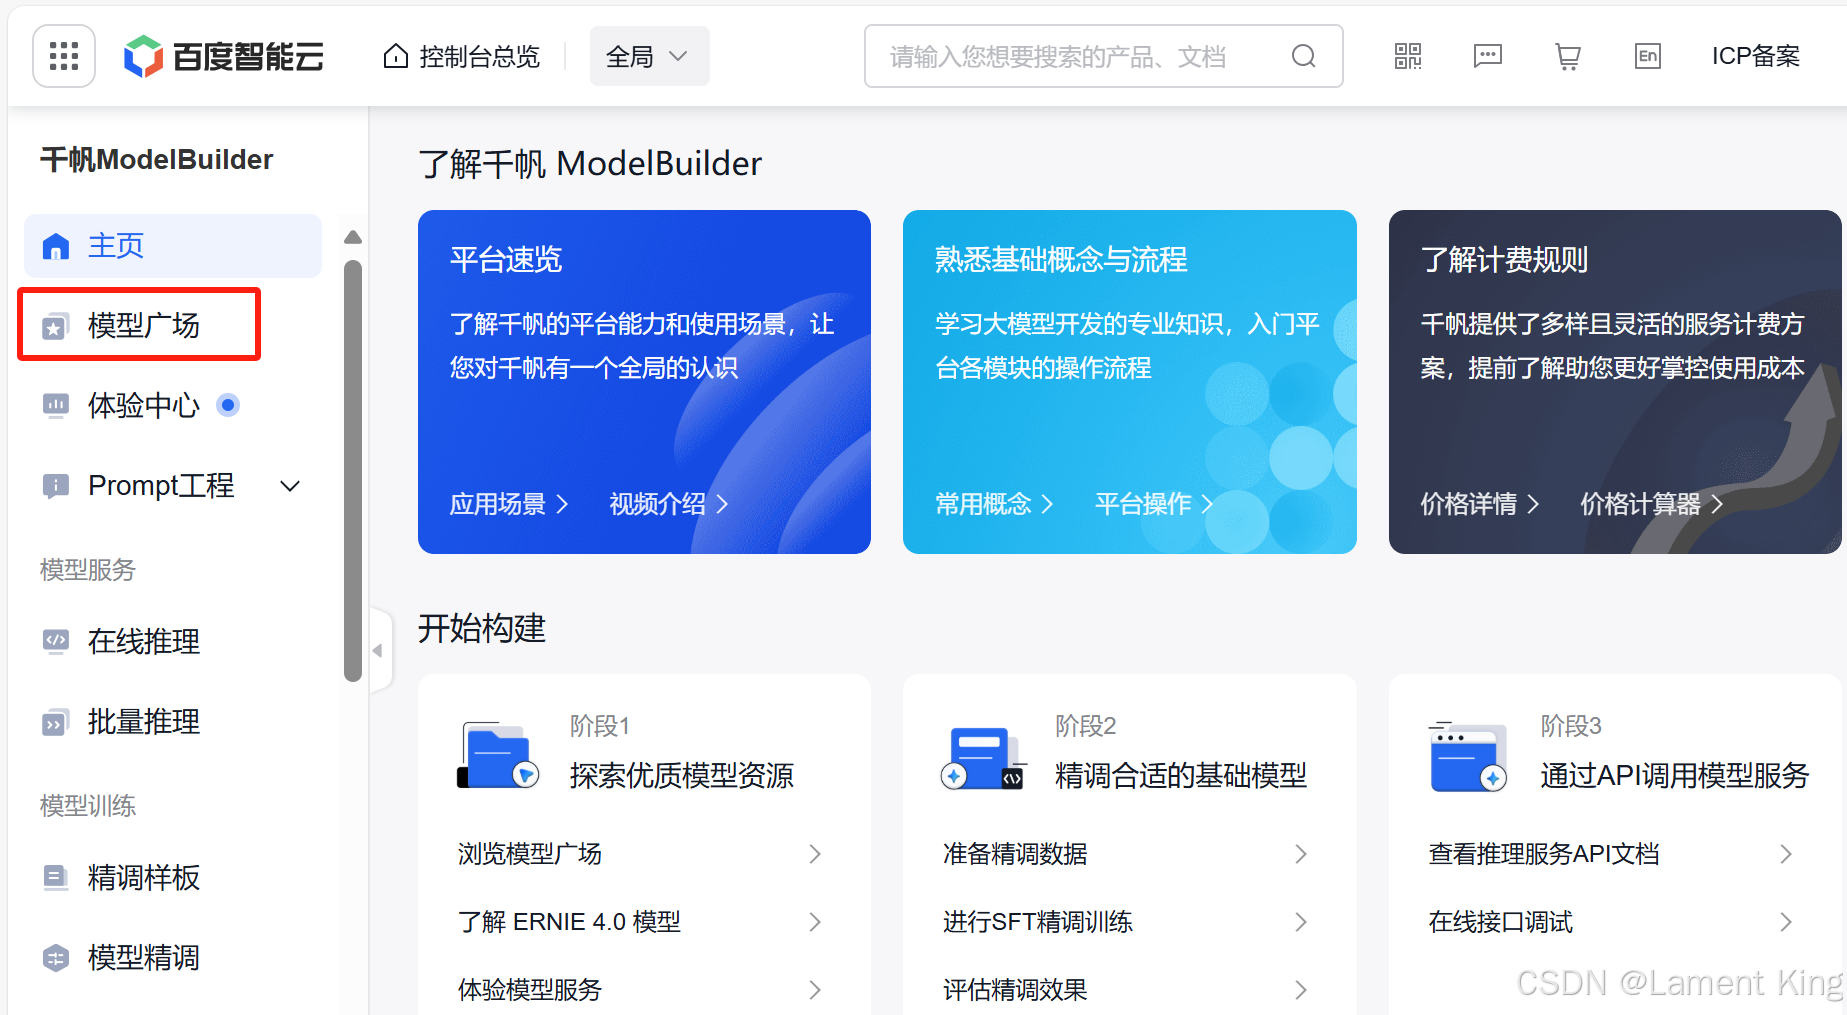The image size is (1847, 1015).
Task: Open the 应用场景 link
Action: pyautogui.click(x=509, y=503)
